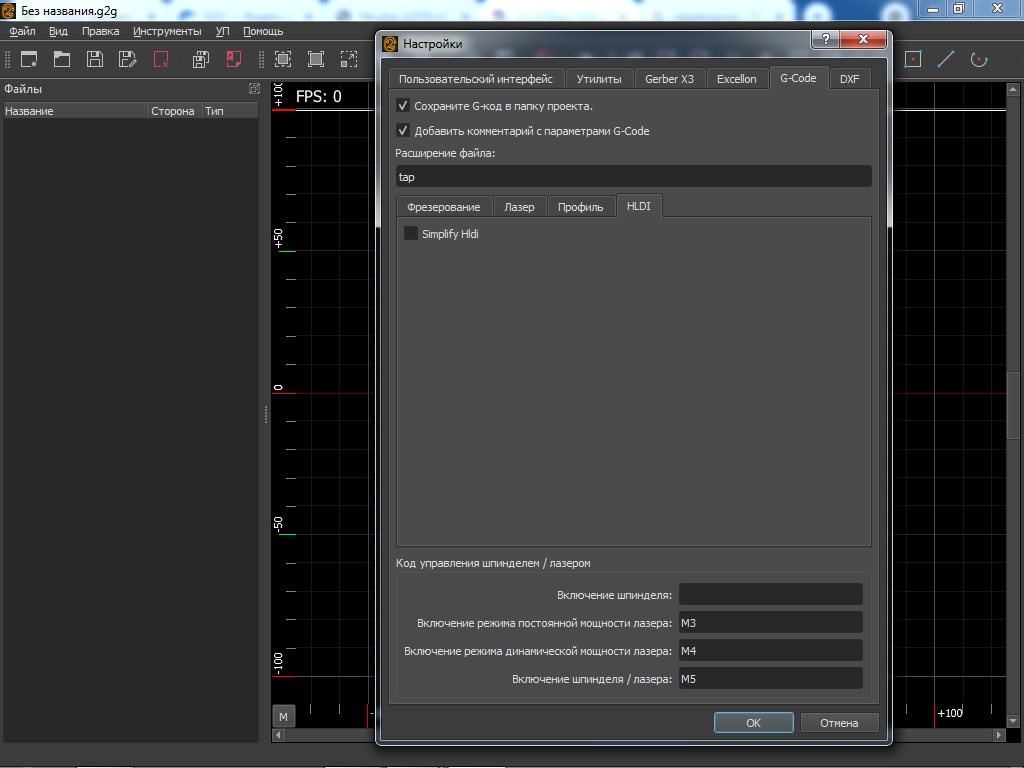Click the Тип column header
This screenshot has height=768, width=1024.
230,111
